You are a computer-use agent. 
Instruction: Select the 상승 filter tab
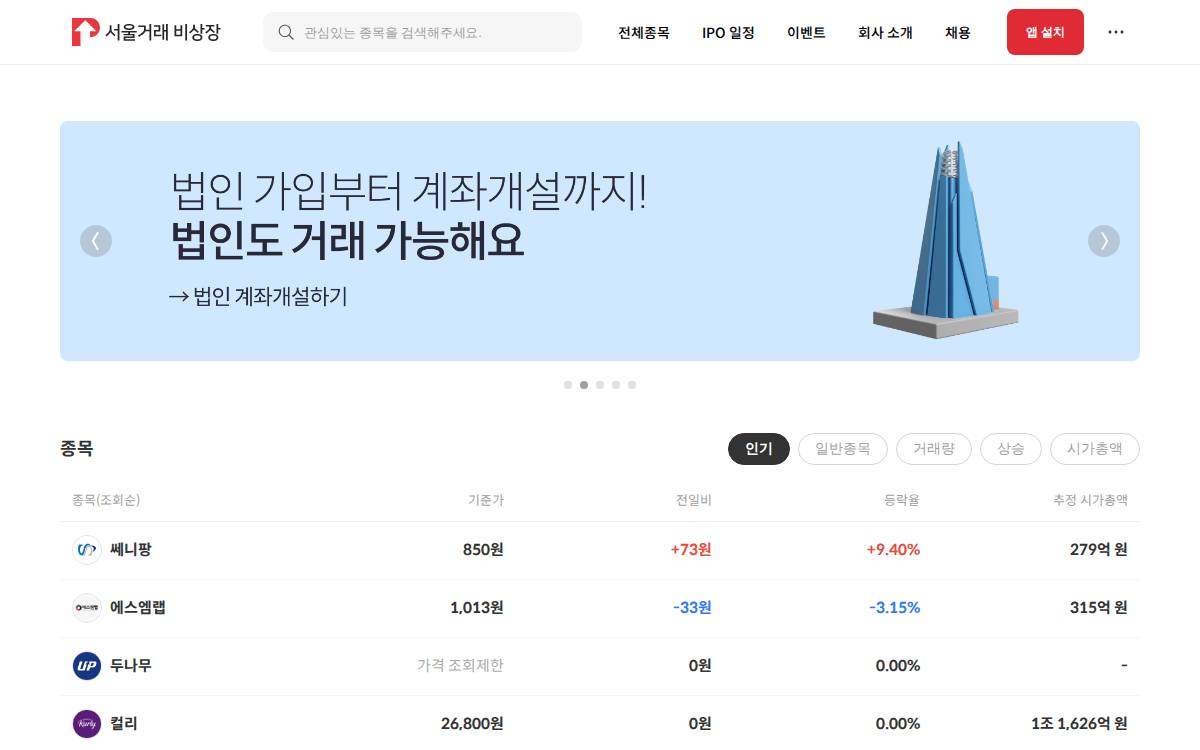coord(1011,449)
